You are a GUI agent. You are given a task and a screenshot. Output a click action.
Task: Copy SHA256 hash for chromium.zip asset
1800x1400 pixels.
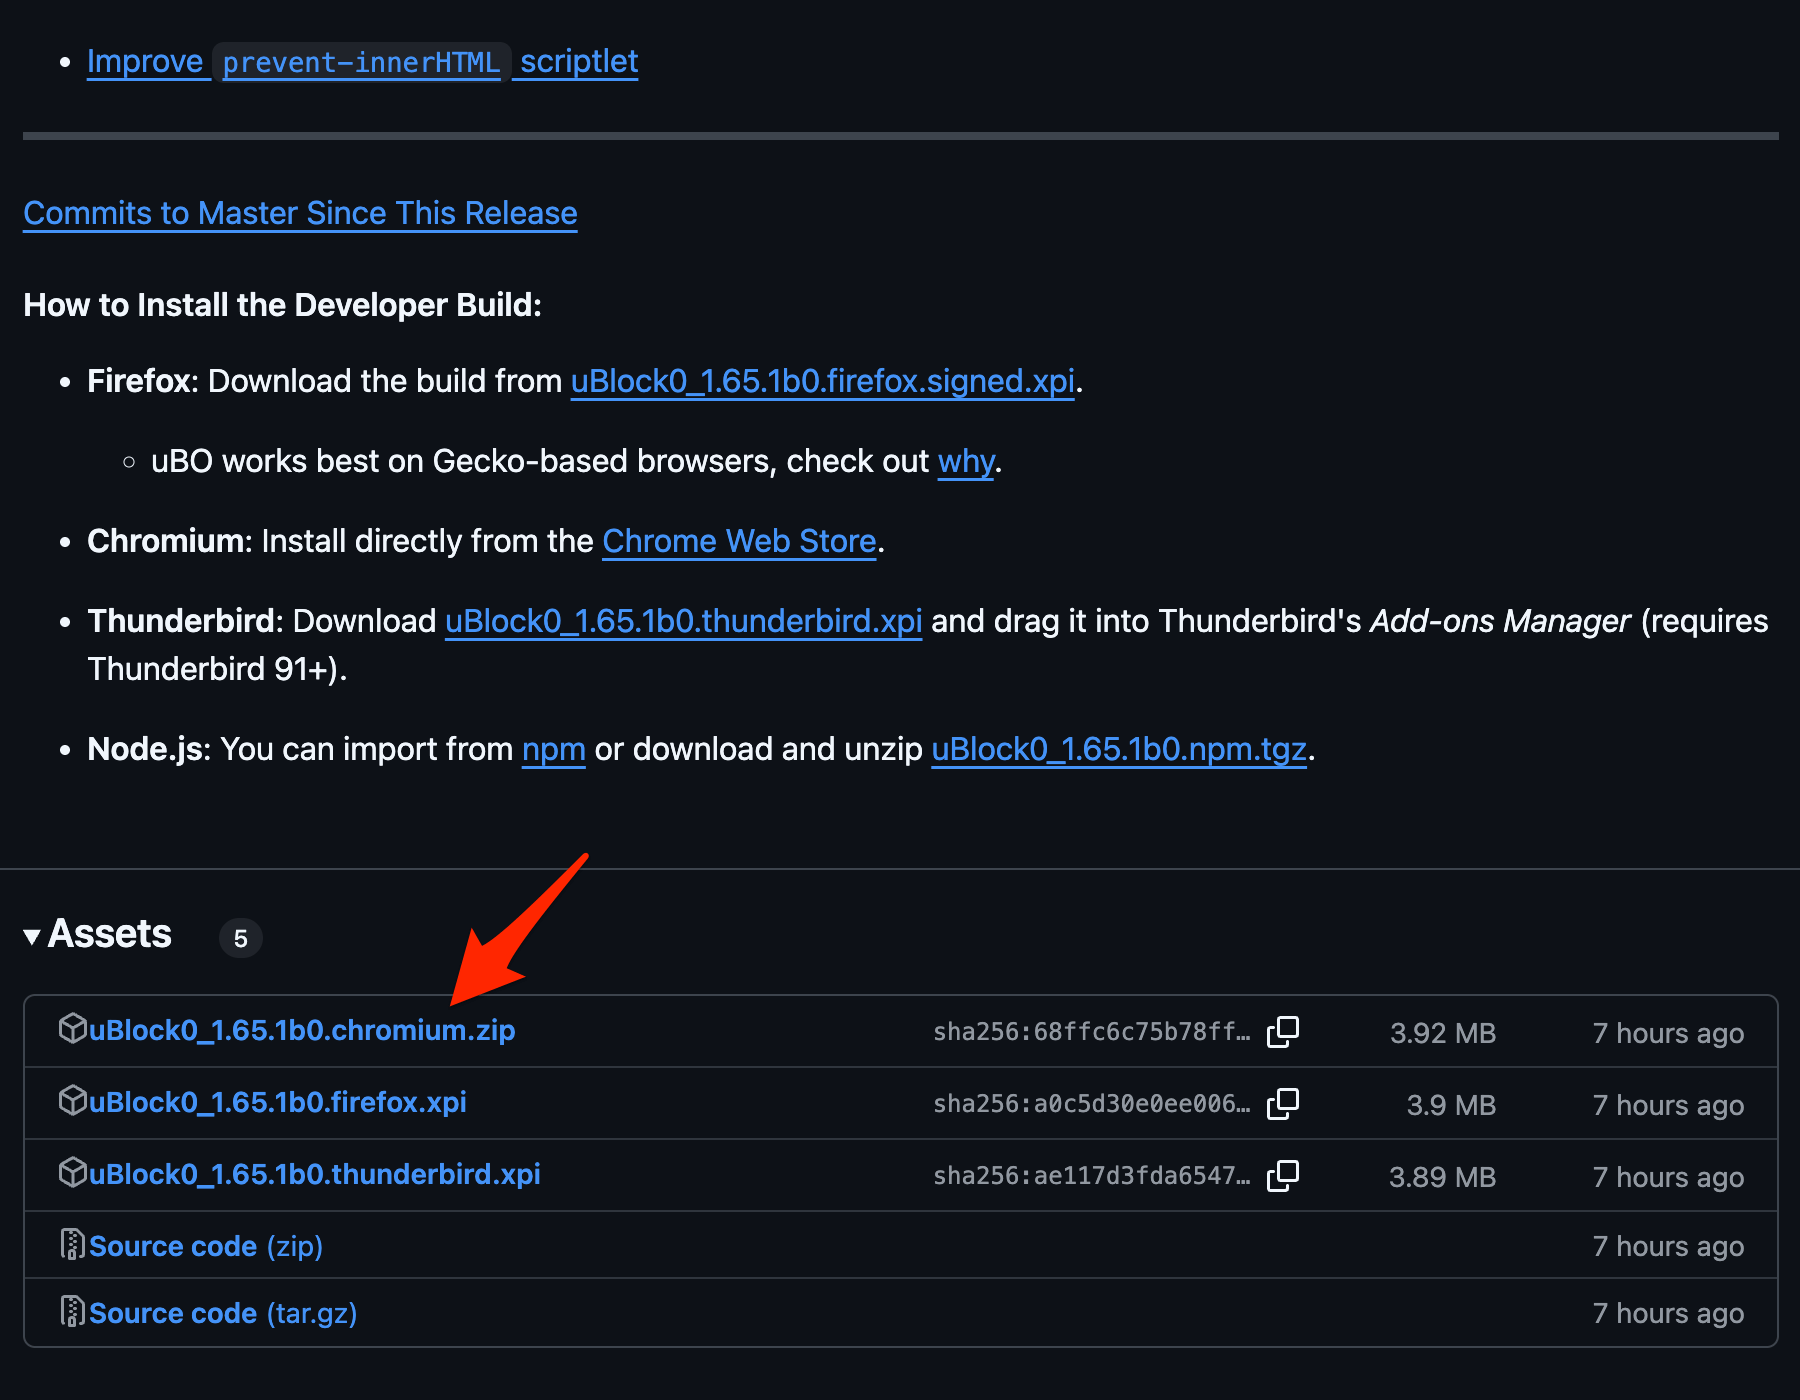[x=1283, y=1032]
